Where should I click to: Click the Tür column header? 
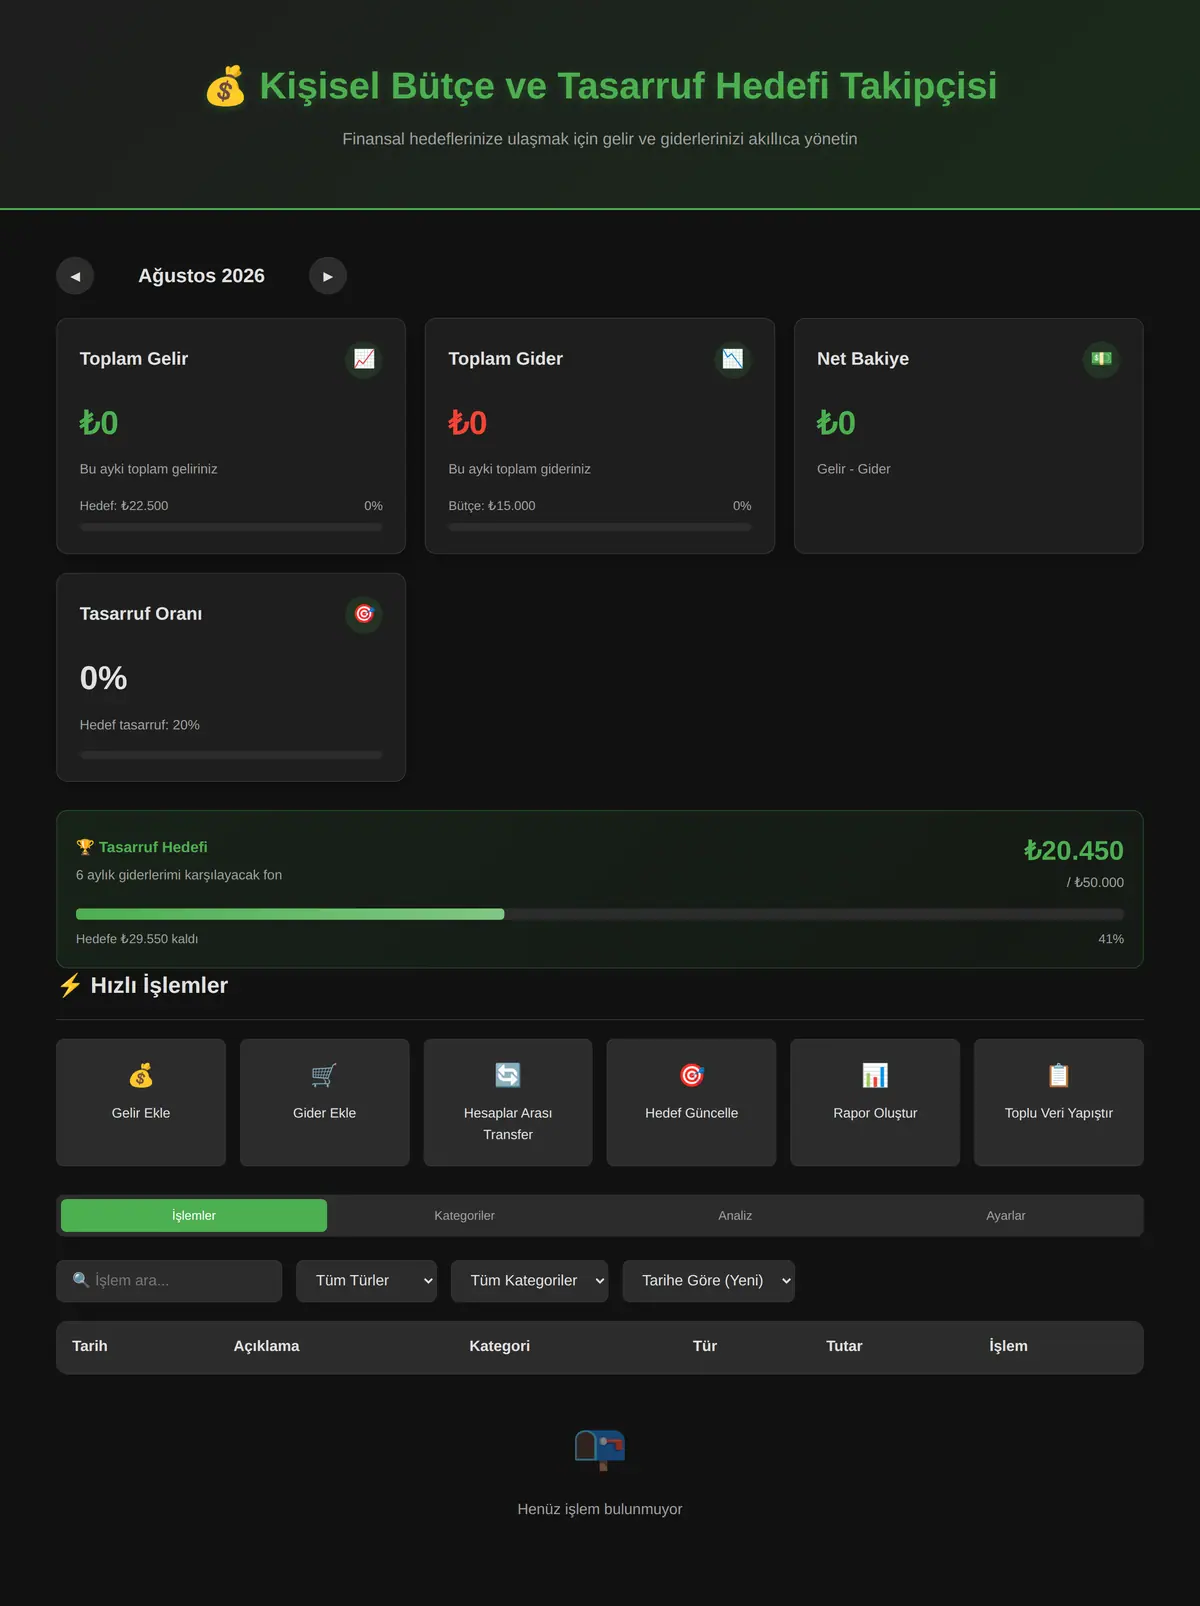point(705,1346)
